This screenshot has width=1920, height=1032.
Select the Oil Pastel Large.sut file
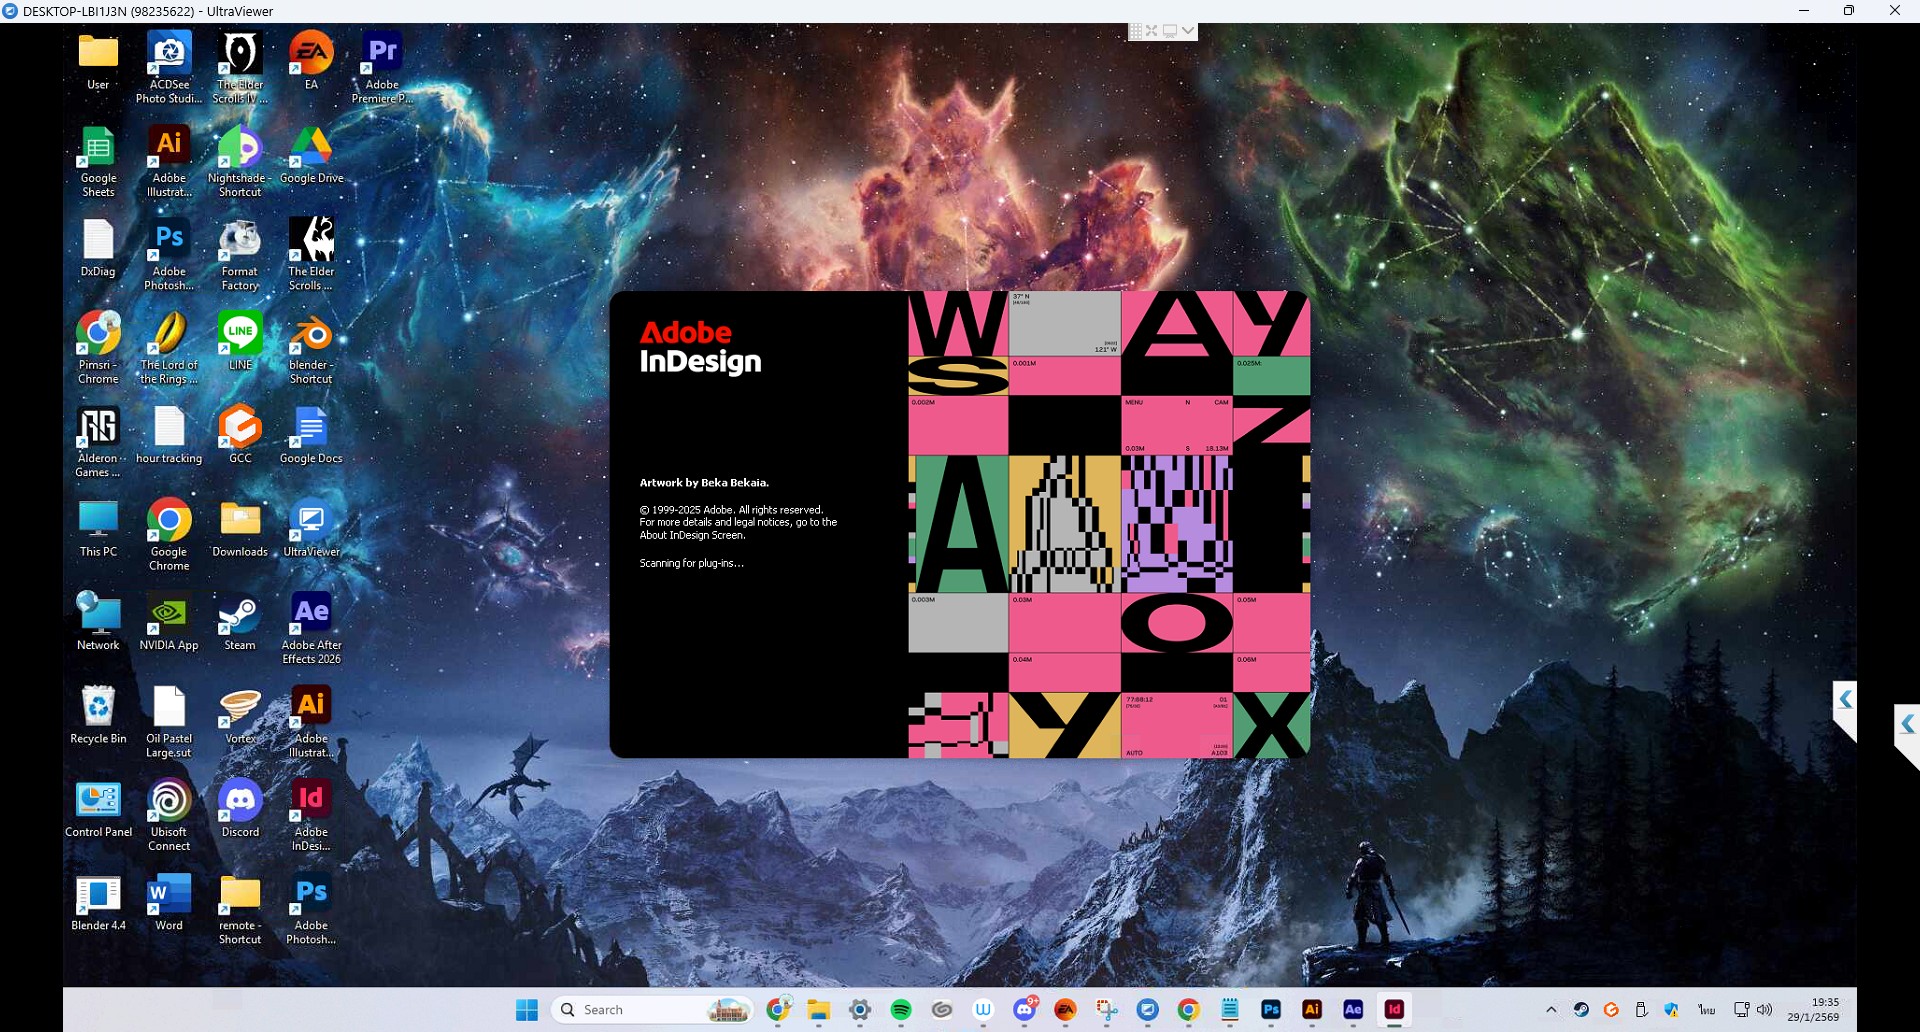[169, 722]
